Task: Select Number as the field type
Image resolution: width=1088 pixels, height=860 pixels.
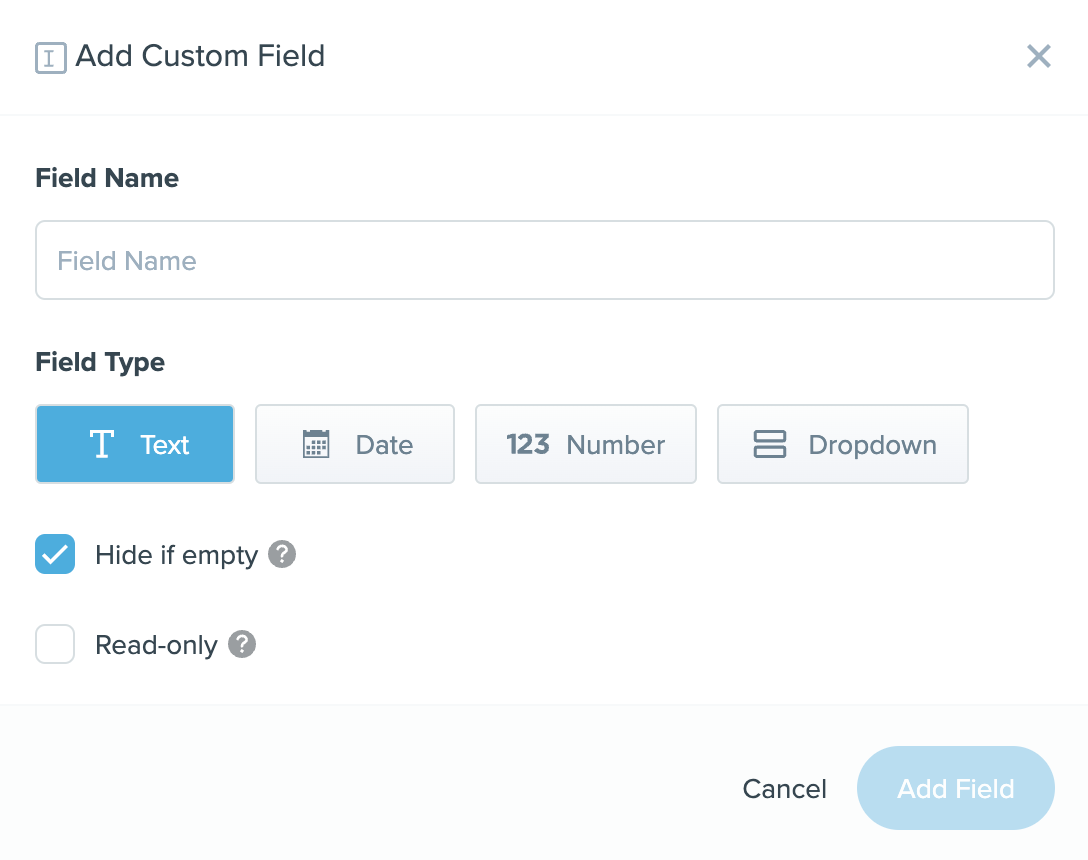Action: [x=585, y=444]
